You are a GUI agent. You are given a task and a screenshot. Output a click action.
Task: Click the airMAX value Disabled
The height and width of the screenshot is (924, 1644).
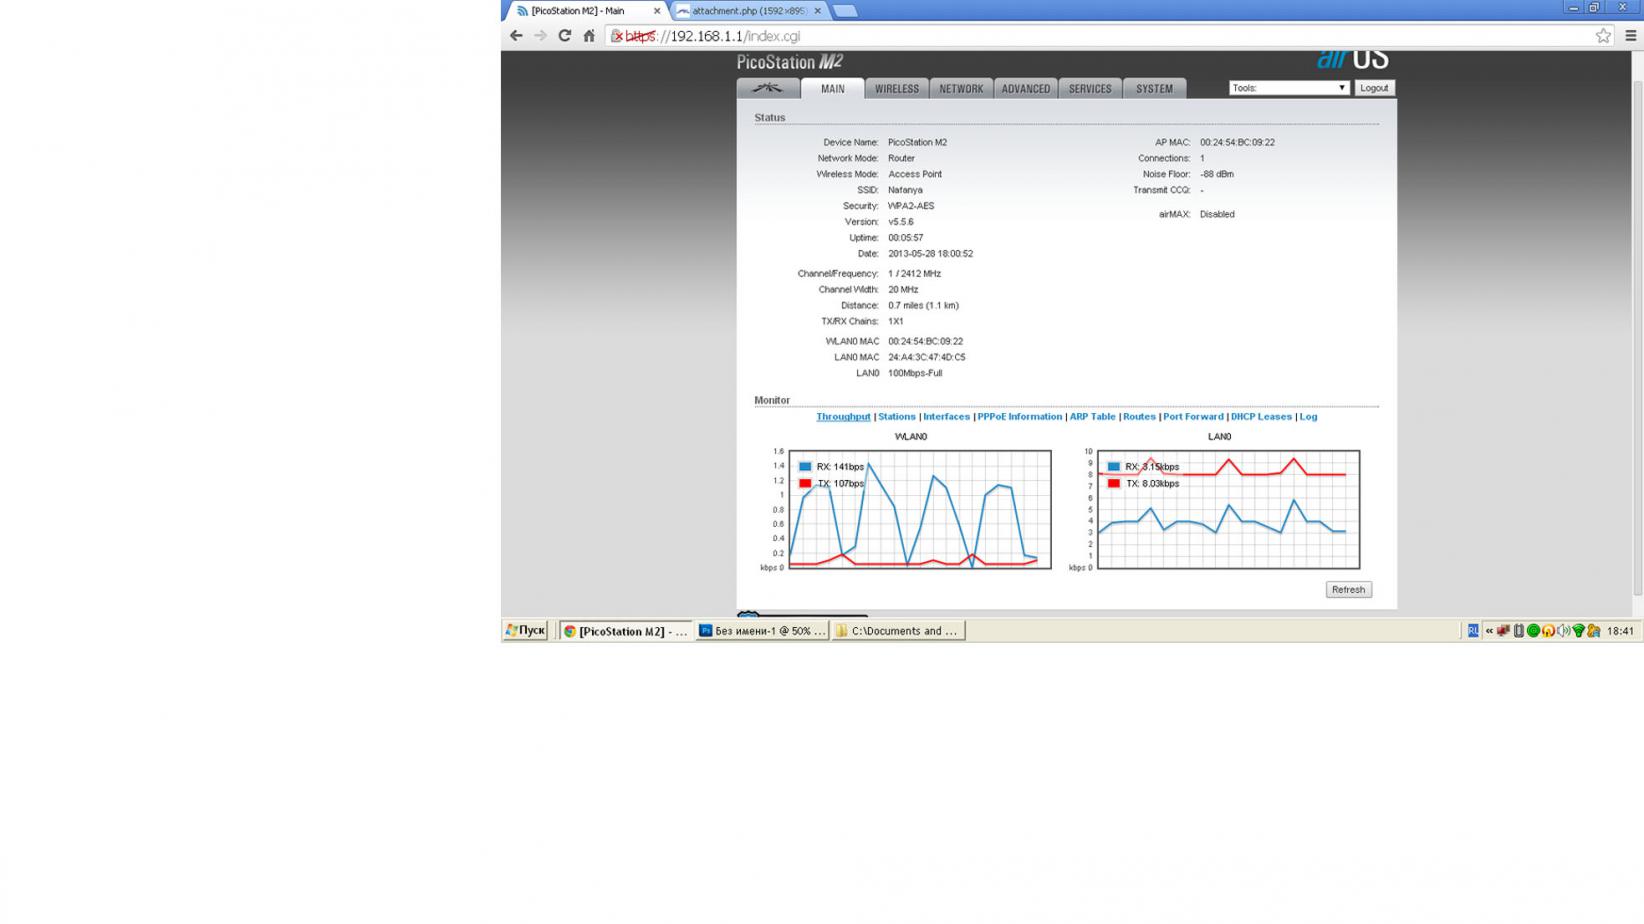(x=1217, y=214)
